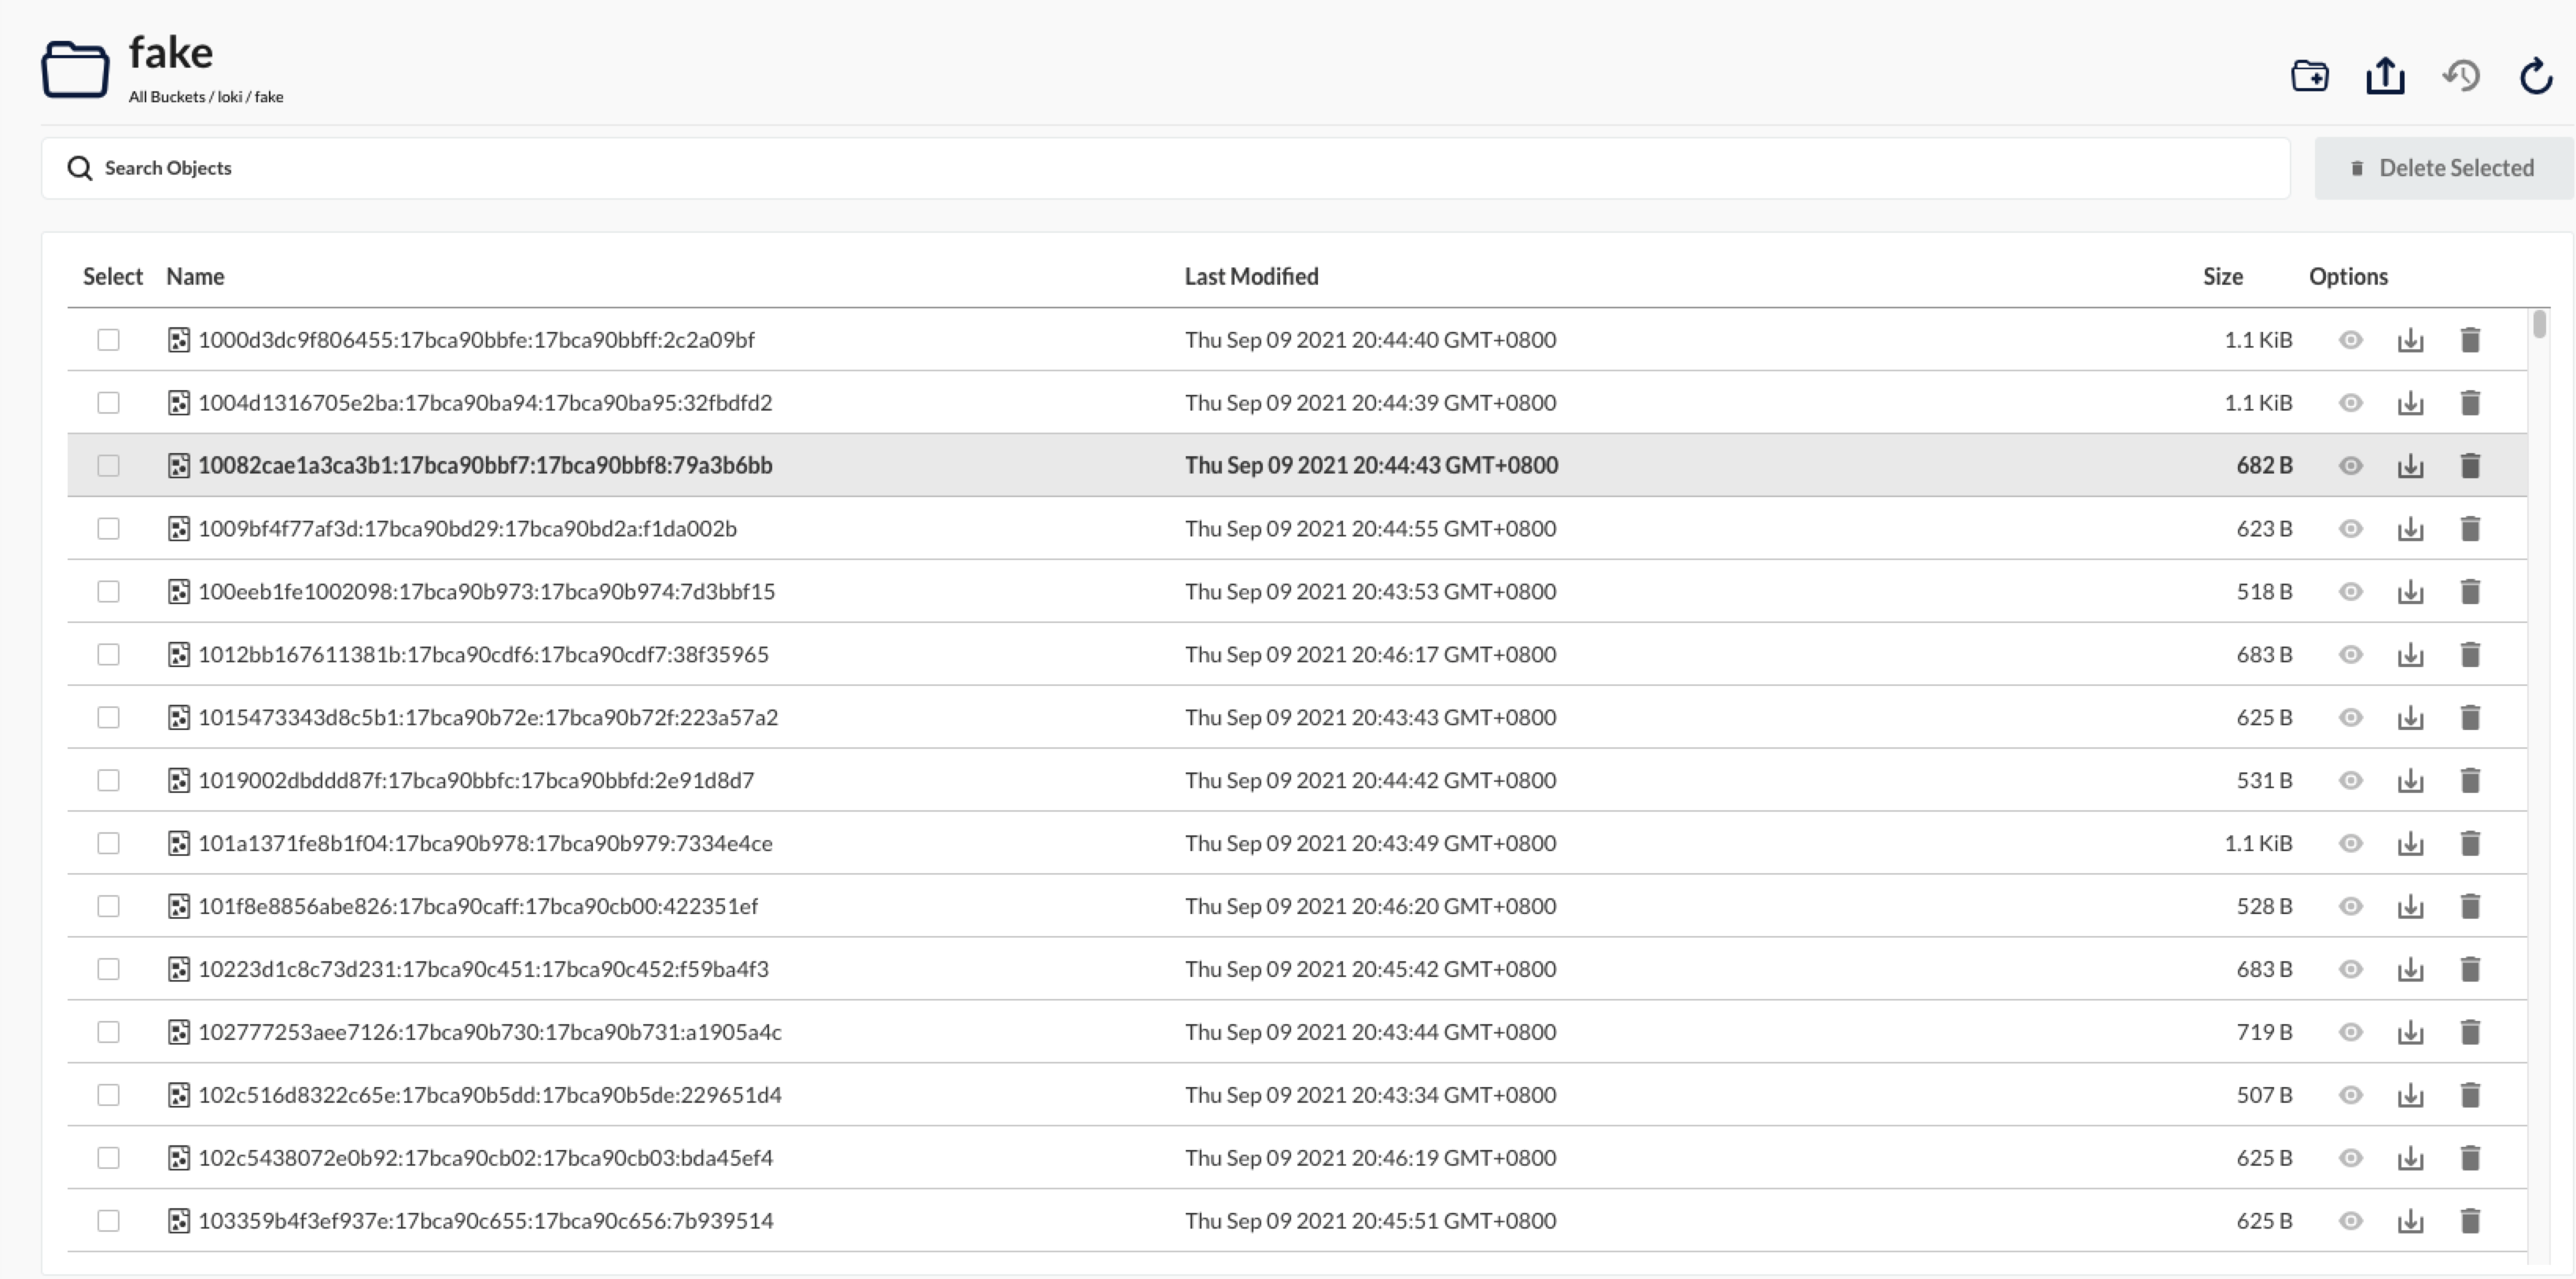Viewport: 2576px width, 1279px height.
Task: Click the fake folder title
Action: tap(171, 53)
